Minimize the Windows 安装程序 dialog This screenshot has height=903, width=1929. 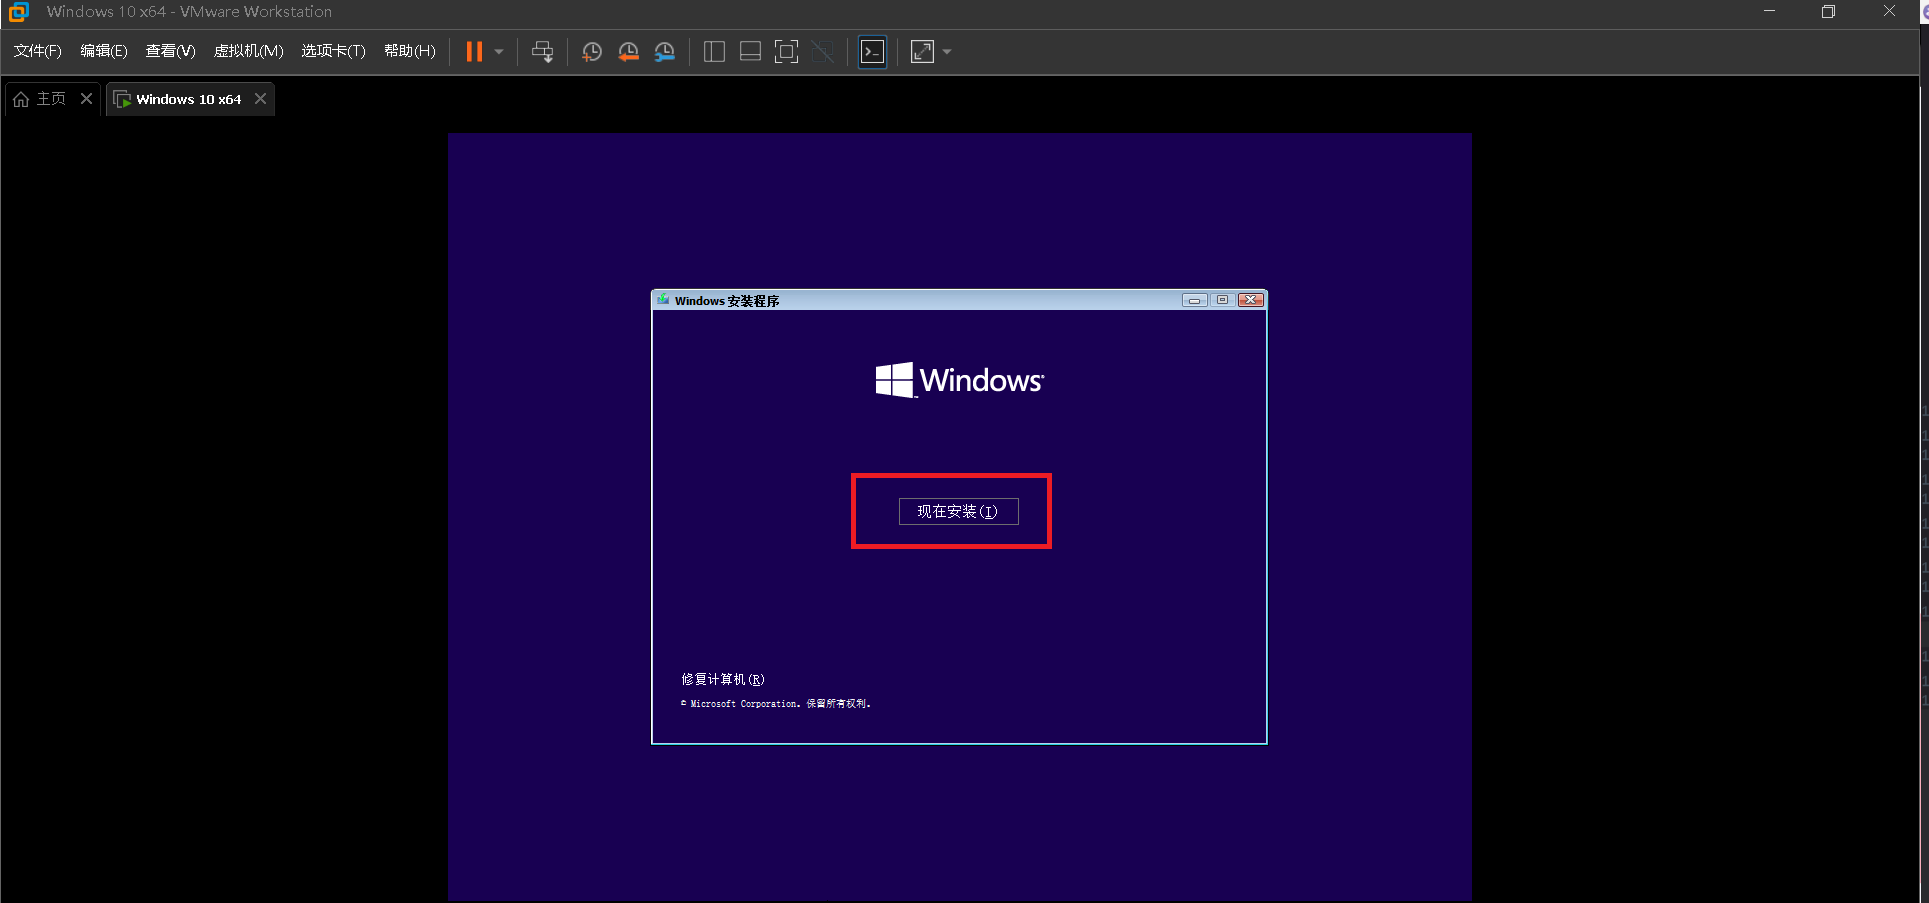tap(1194, 300)
